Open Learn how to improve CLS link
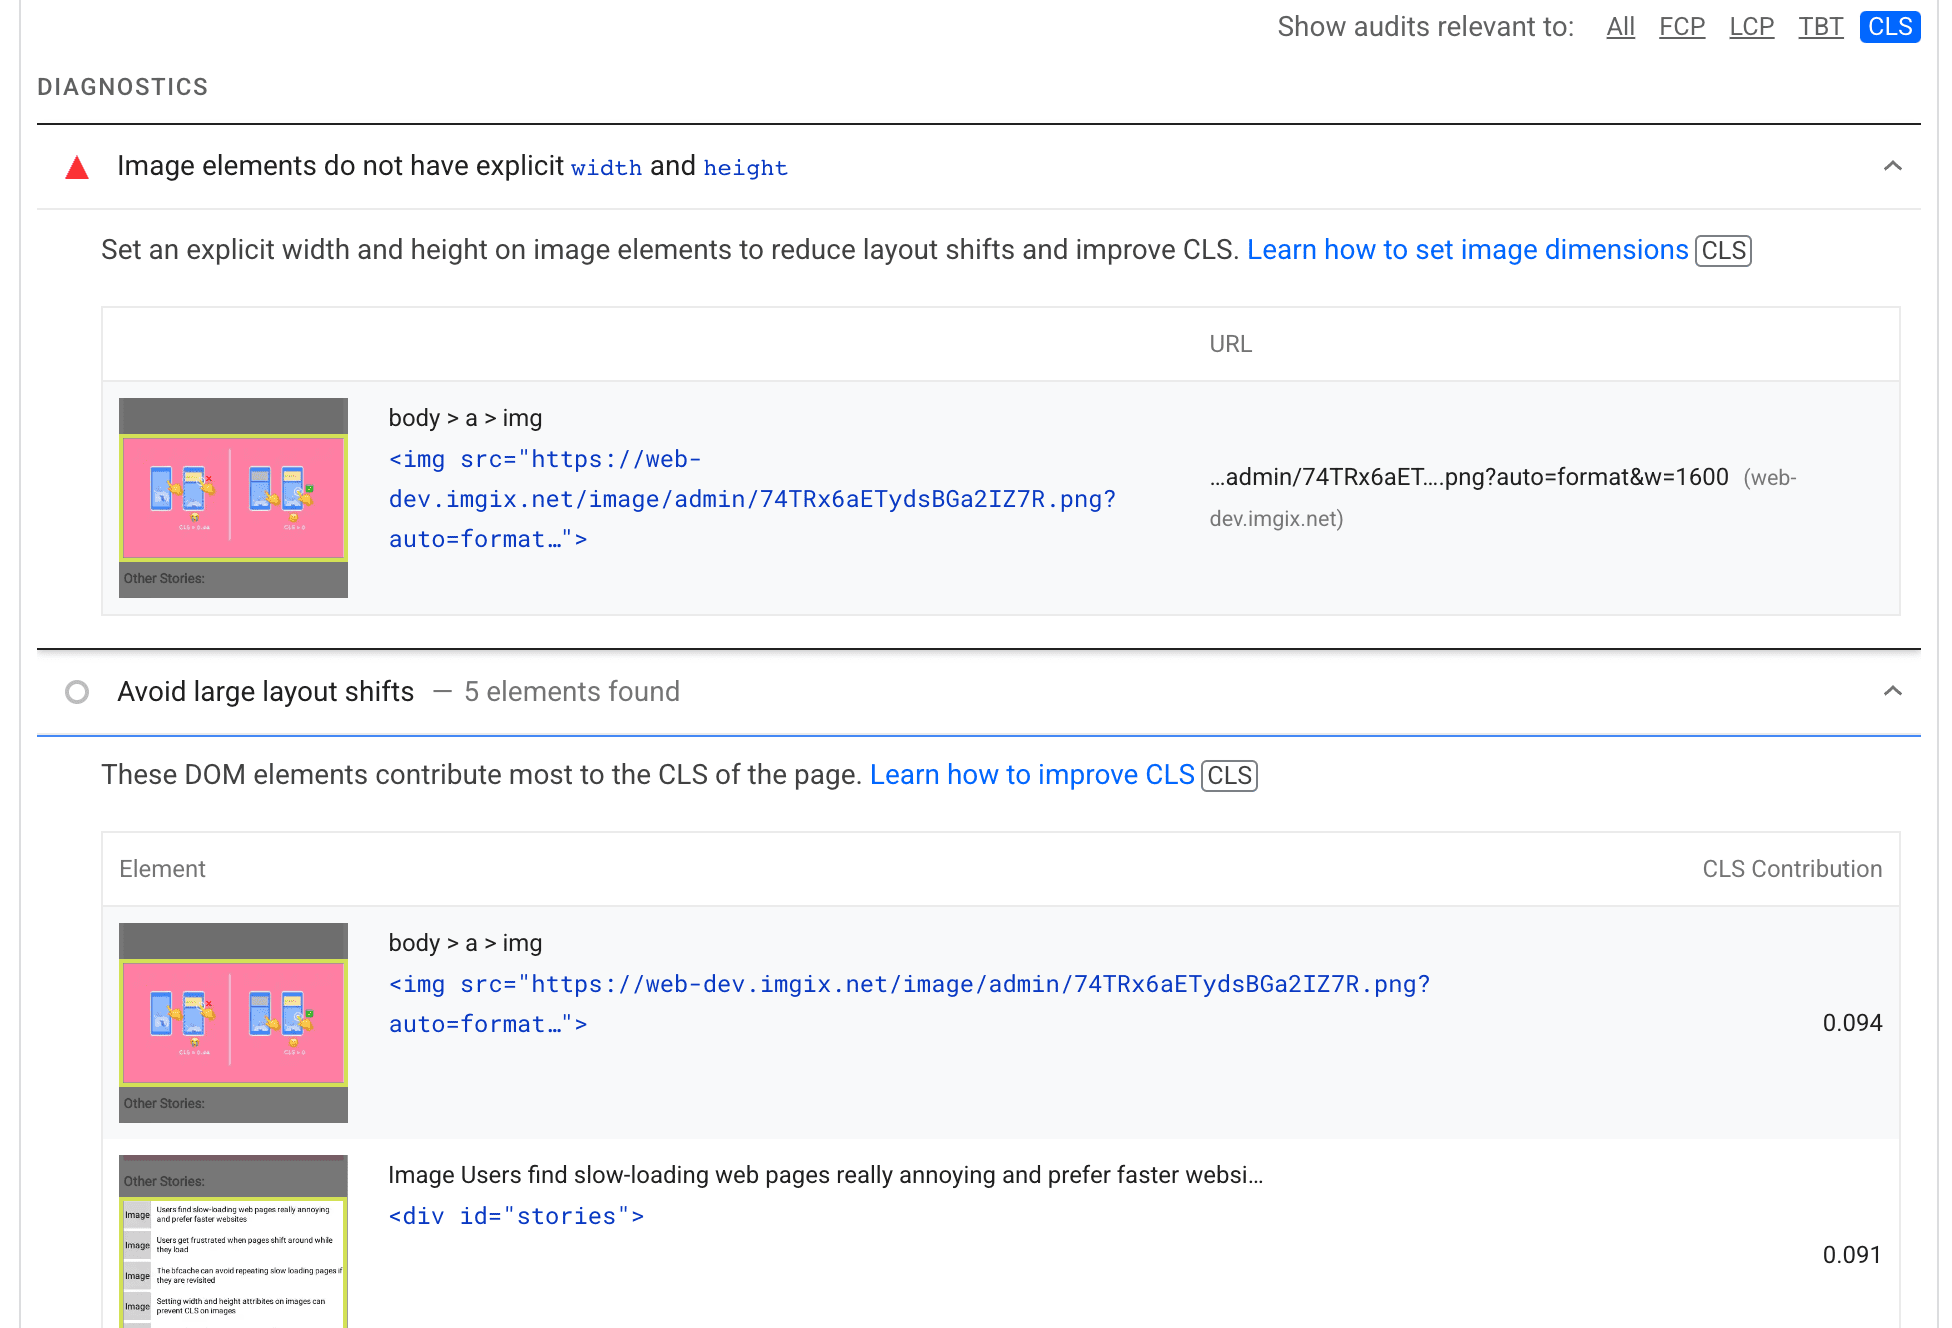The height and width of the screenshot is (1328, 1952). [1033, 774]
